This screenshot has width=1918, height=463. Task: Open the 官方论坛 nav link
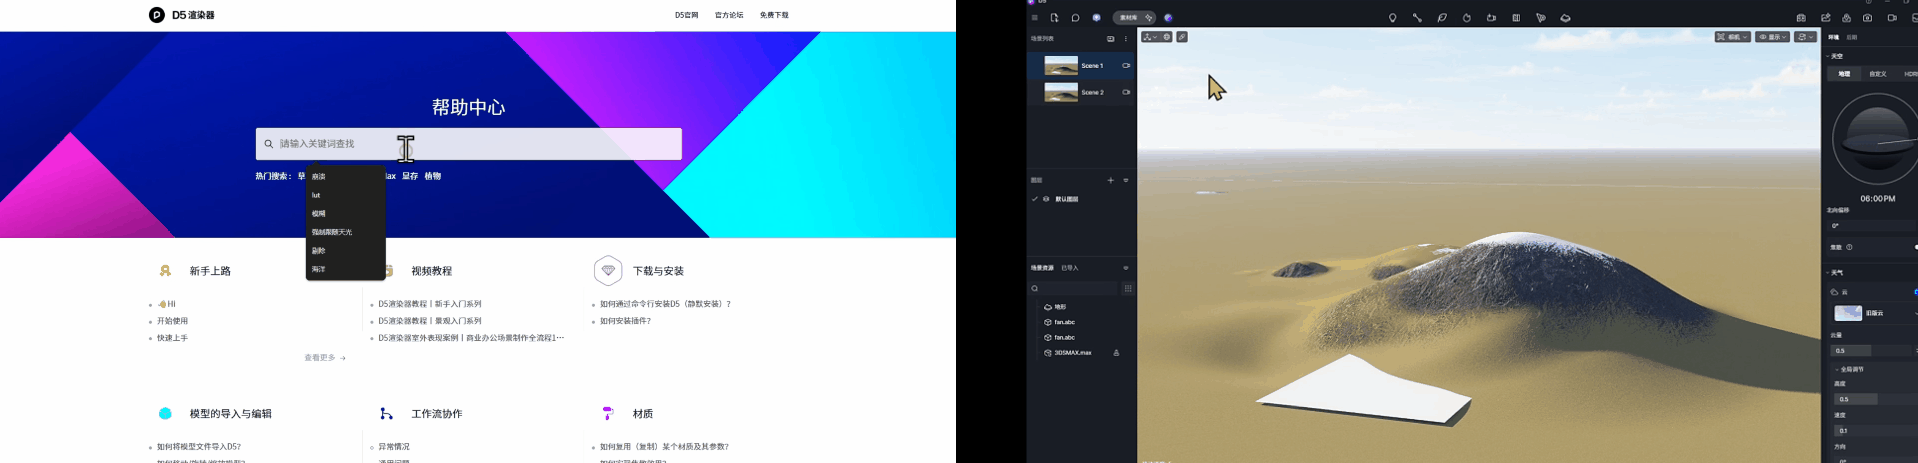point(729,15)
